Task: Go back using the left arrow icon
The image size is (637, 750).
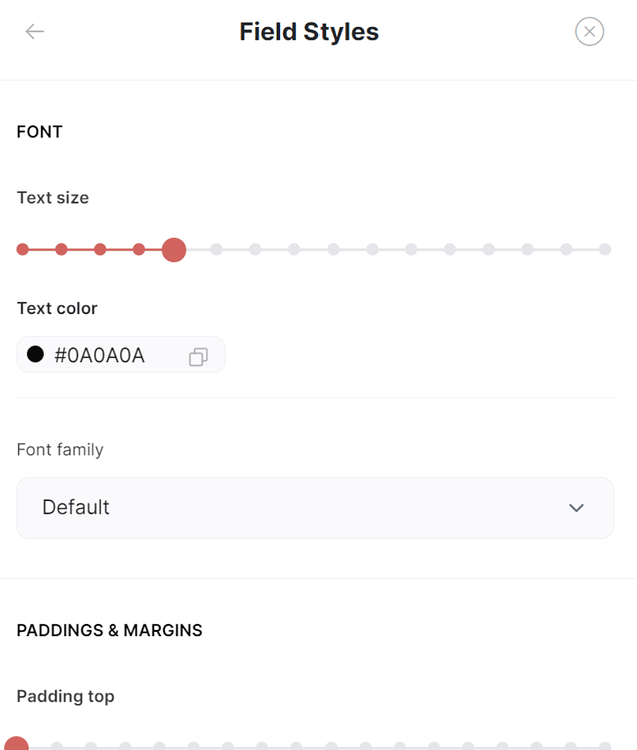Action: point(34,32)
